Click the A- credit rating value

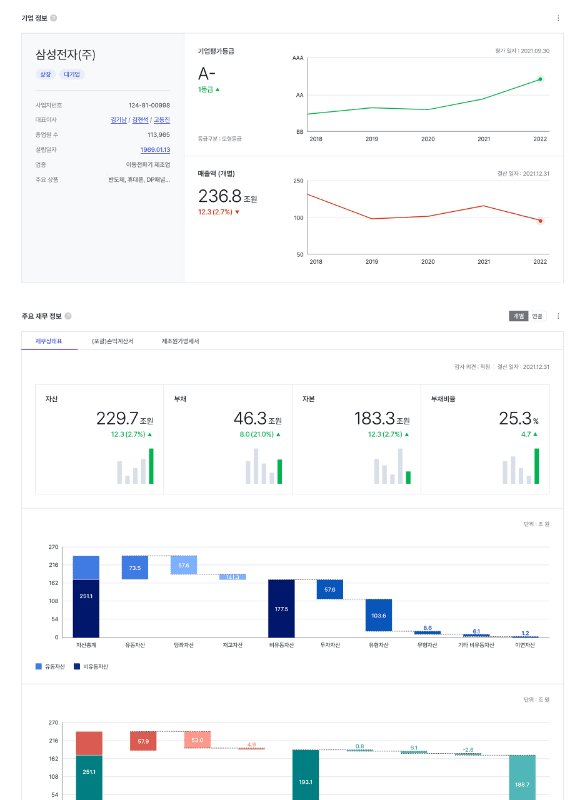pos(207,74)
